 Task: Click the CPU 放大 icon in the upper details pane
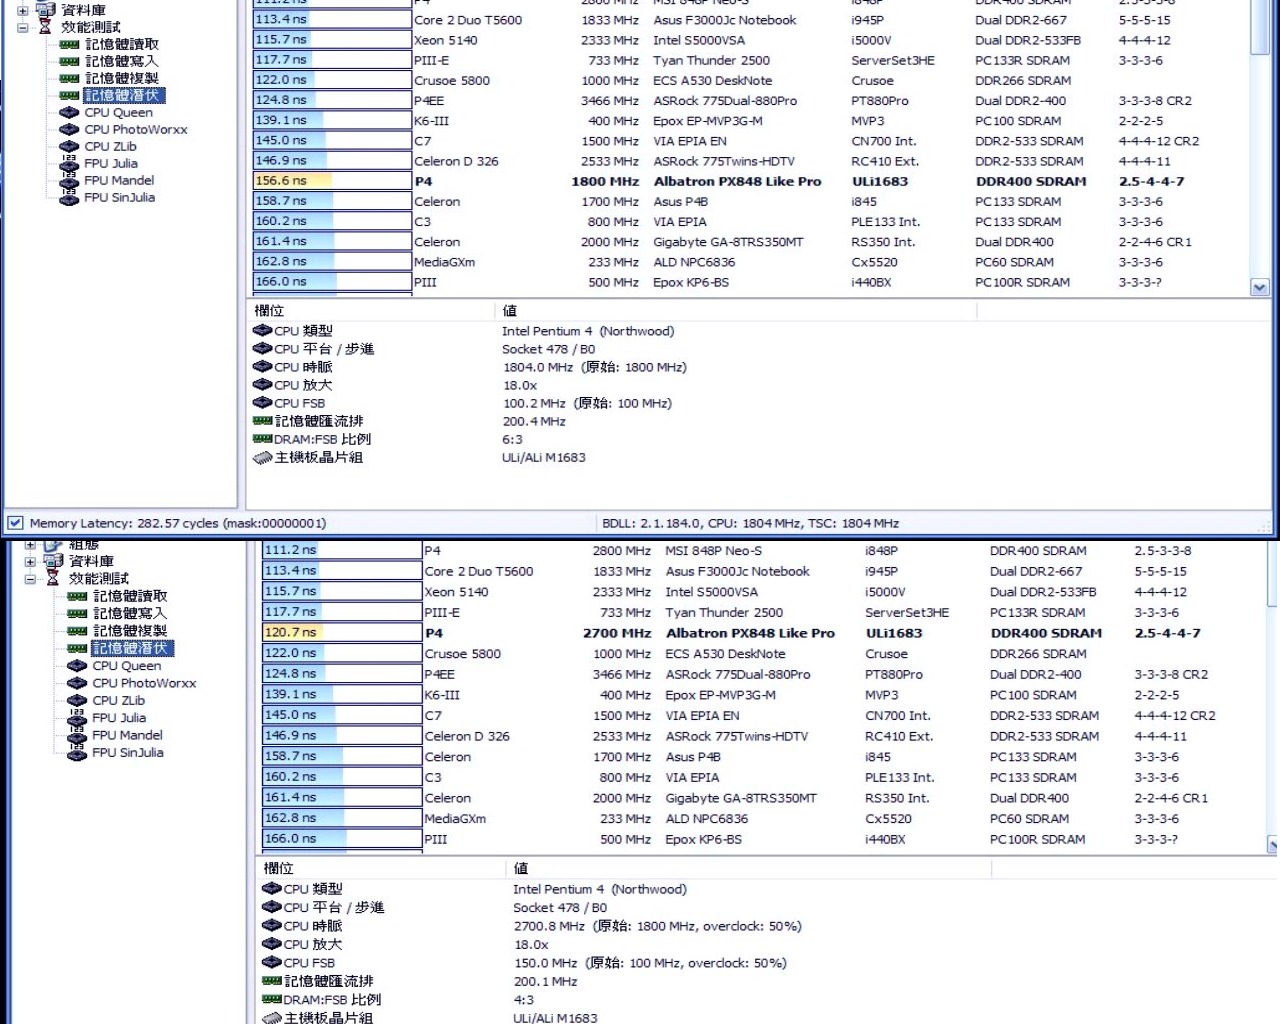(263, 385)
